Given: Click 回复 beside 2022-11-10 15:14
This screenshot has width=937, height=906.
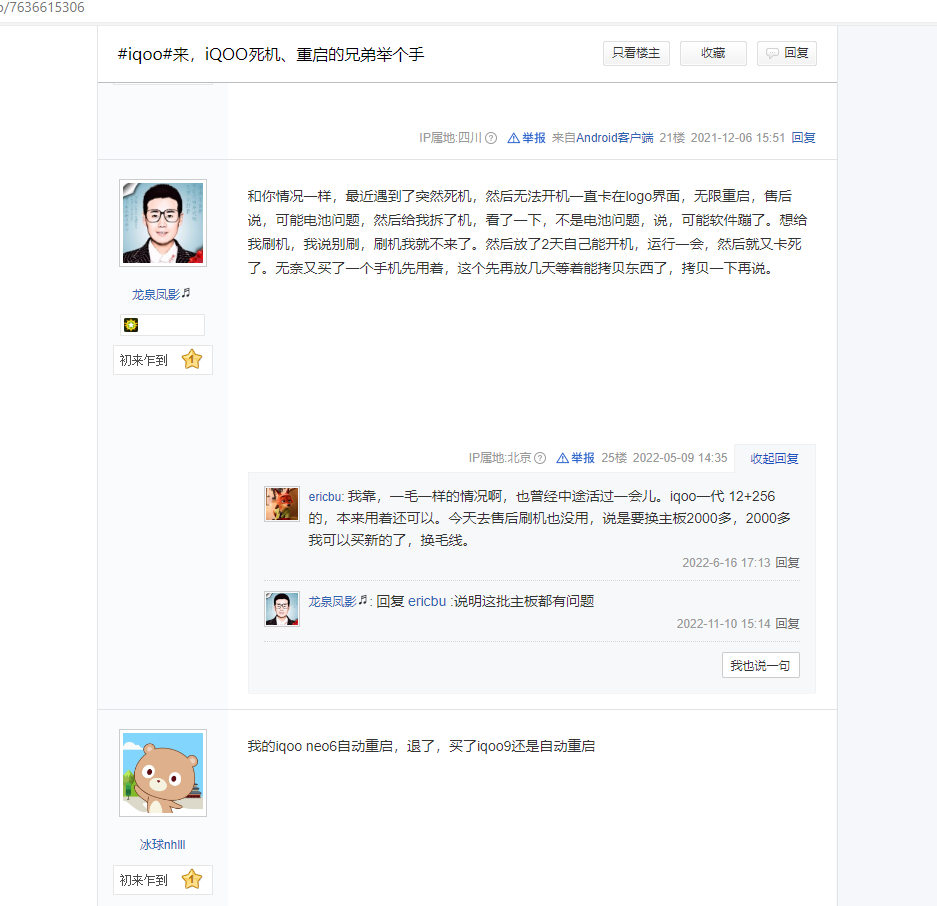Looking at the screenshot, I should [787, 624].
